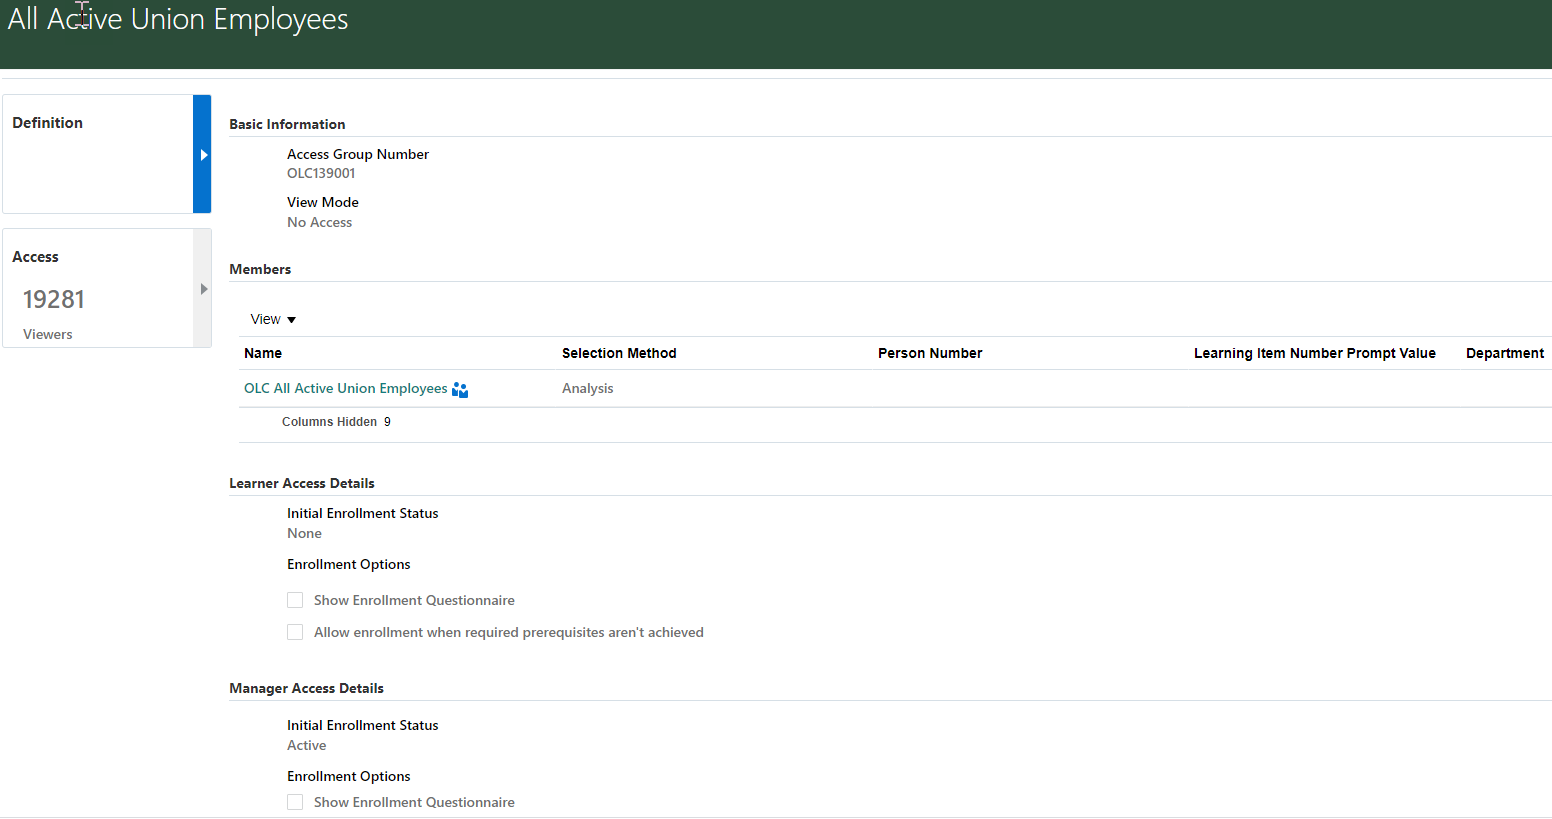Screen dimensions: 1552x819
Task: Click the No Access view mode value
Action: 320,222
